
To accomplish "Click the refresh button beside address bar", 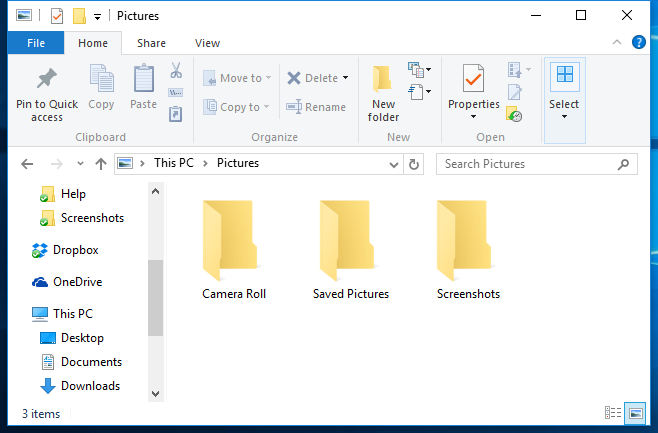I will pyautogui.click(x=415, y=164).
